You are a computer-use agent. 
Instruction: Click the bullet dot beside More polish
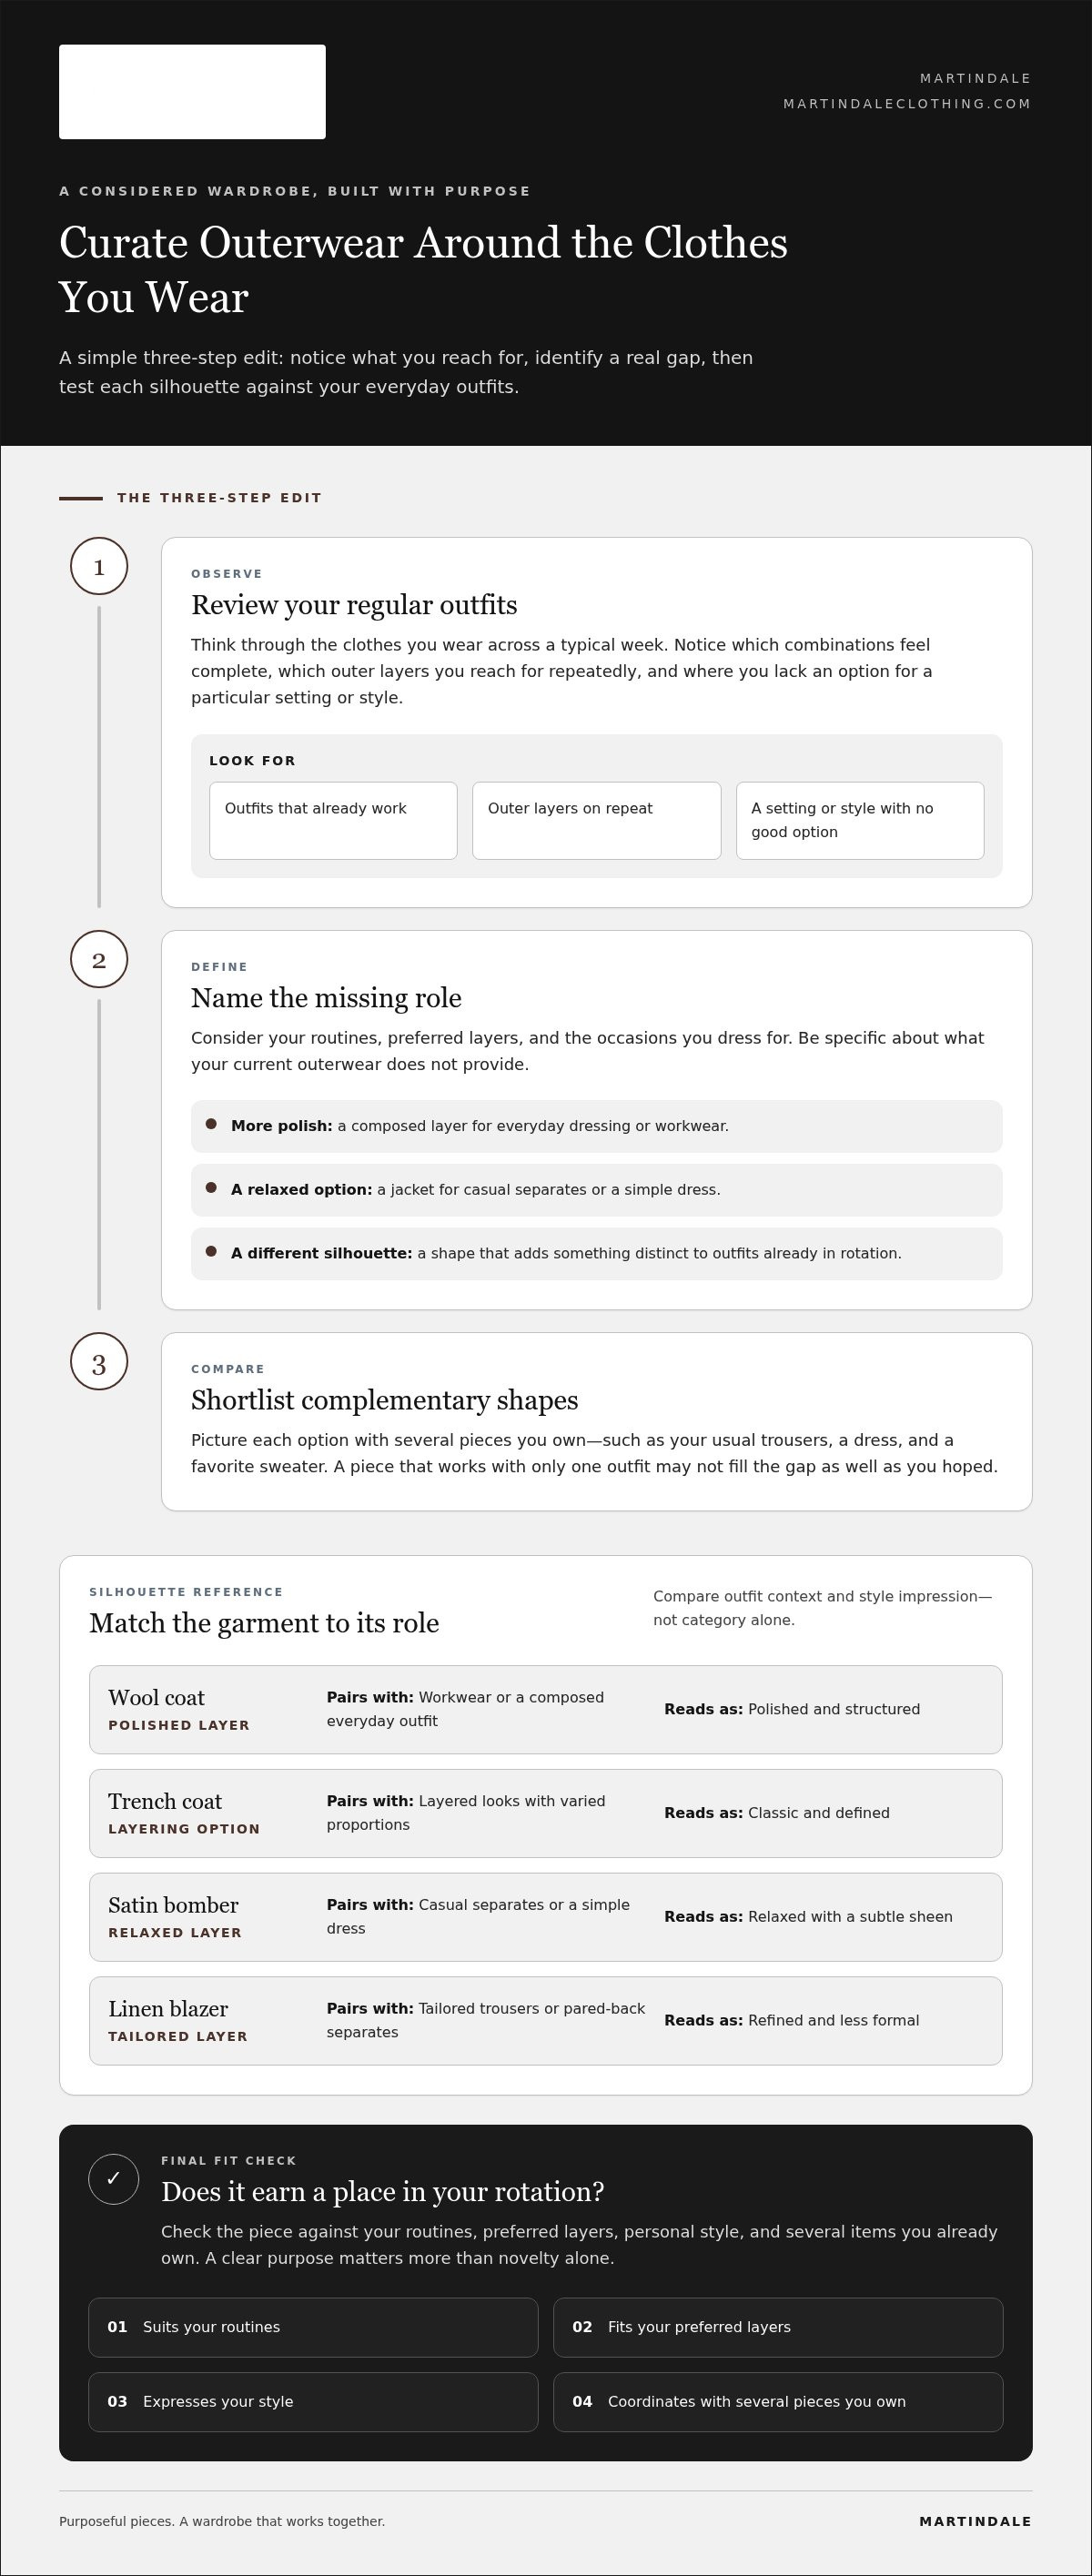pyautogui.click(x=211, y=1124)
